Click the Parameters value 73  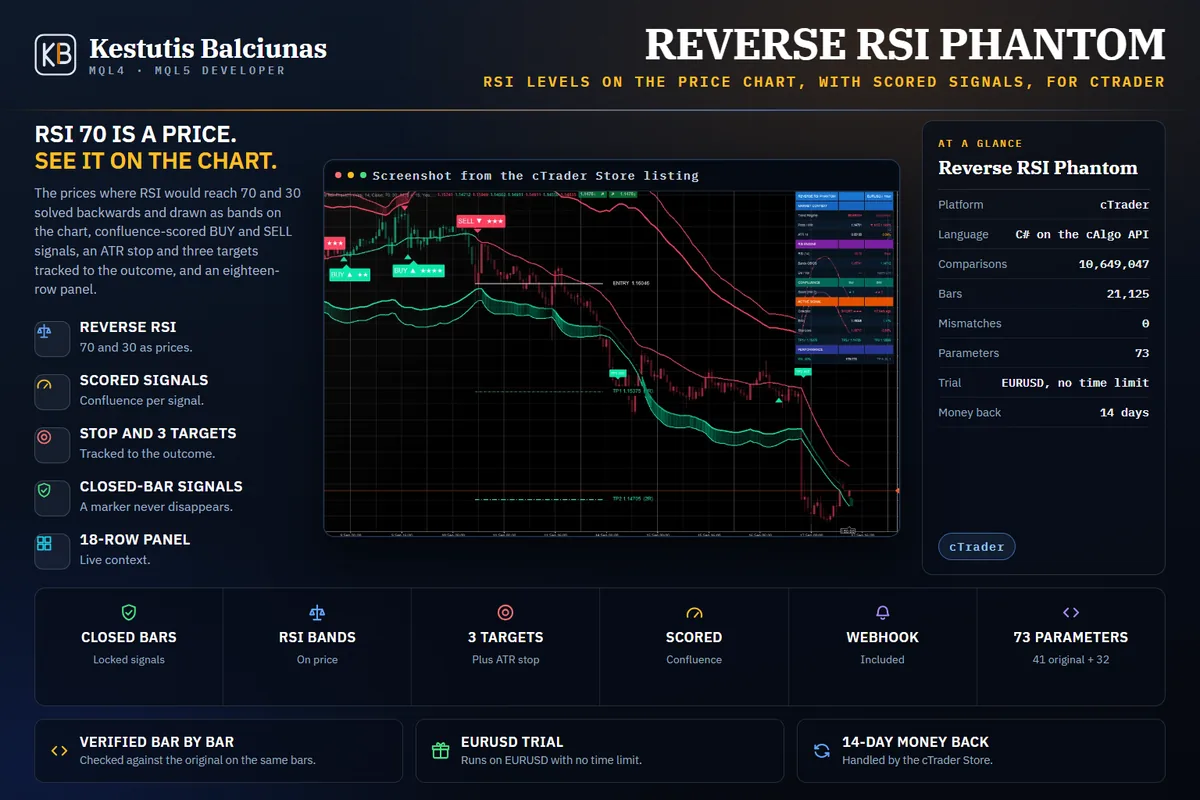click(x=1141, y=353)
